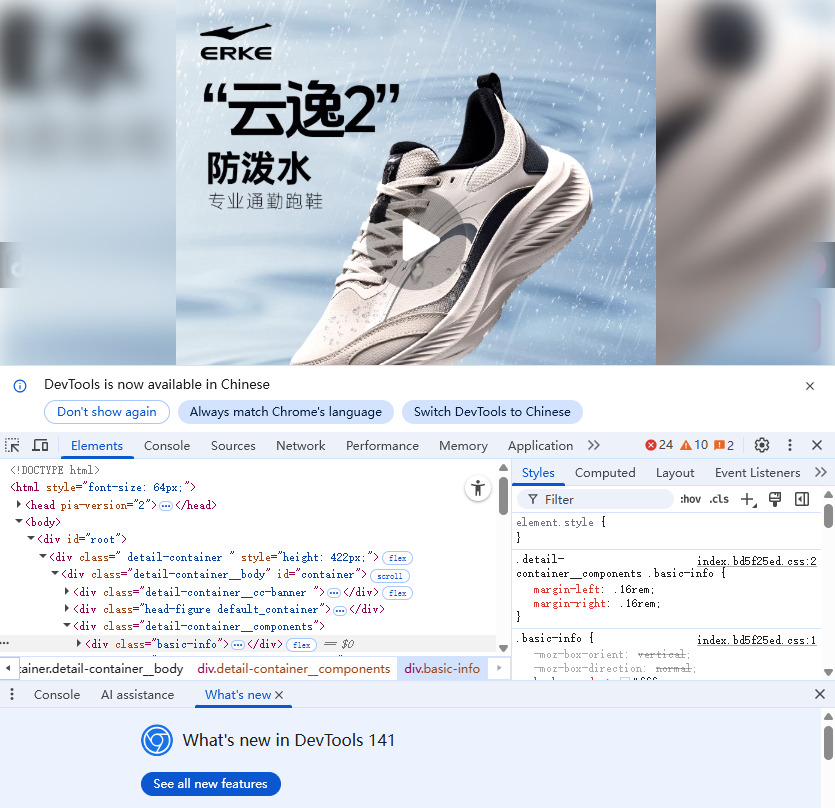Close the bottom drawer
Viewport: 835px width, 808px height.
point(820,694)
